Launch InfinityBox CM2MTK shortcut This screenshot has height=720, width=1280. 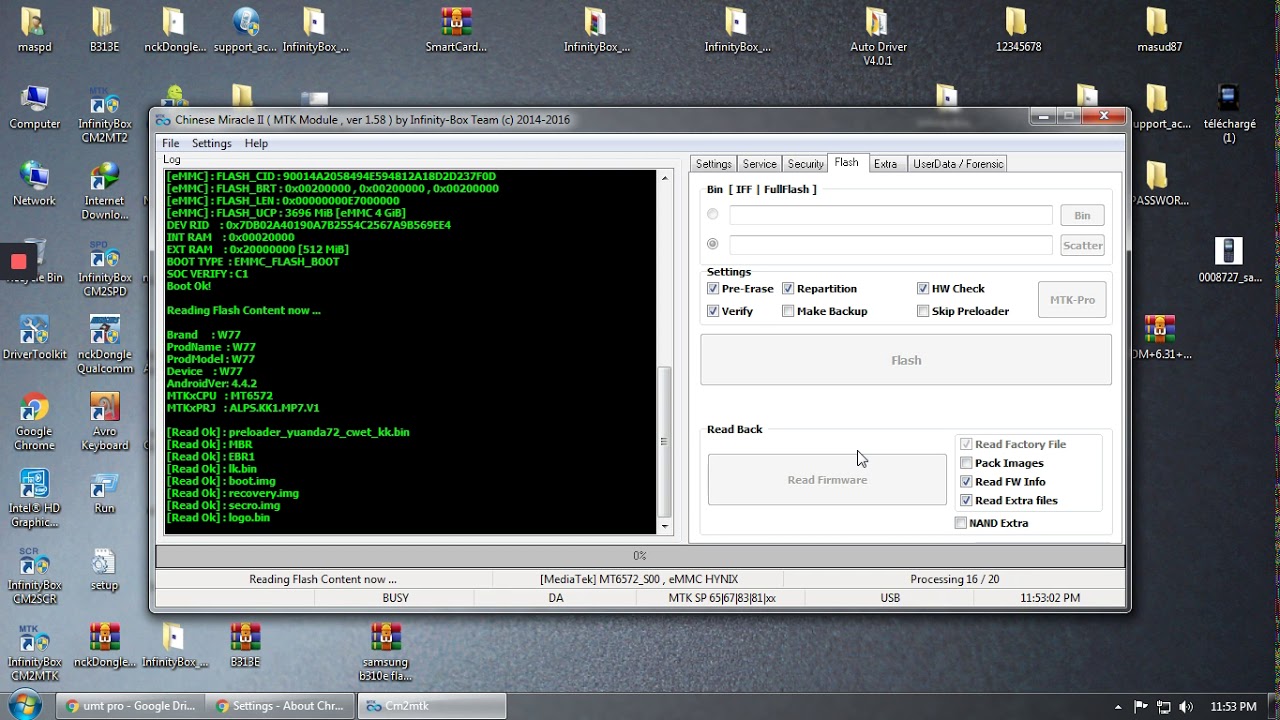(x=34, y=653)
